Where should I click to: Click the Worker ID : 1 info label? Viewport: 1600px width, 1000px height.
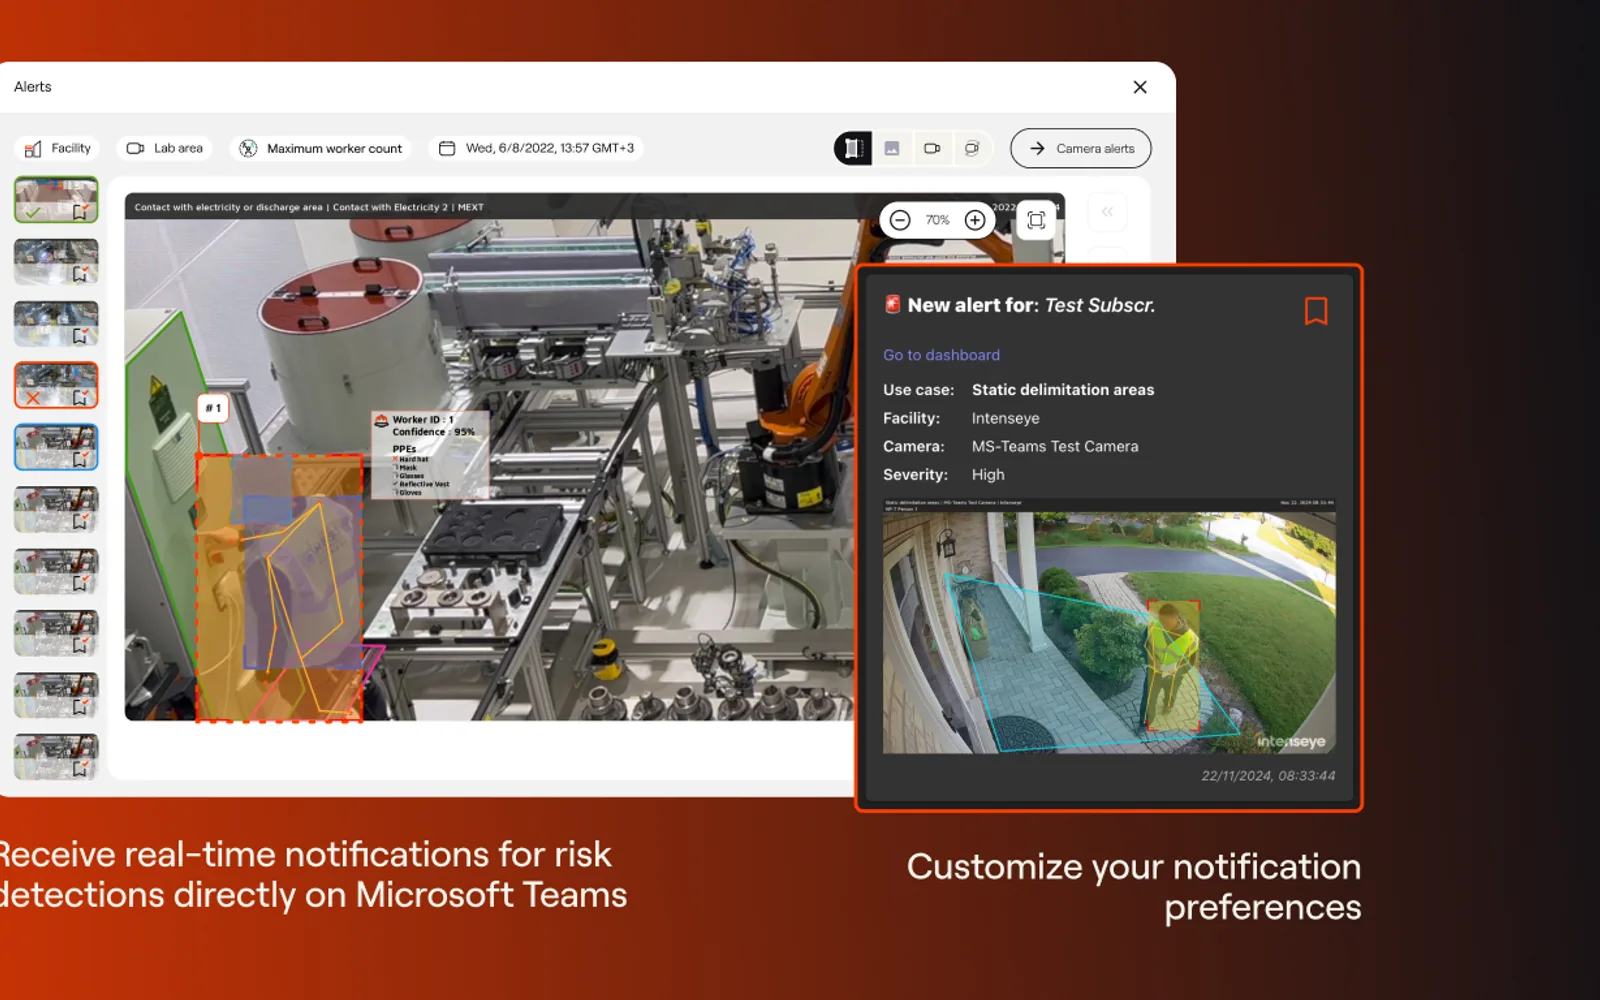(423, 420)
